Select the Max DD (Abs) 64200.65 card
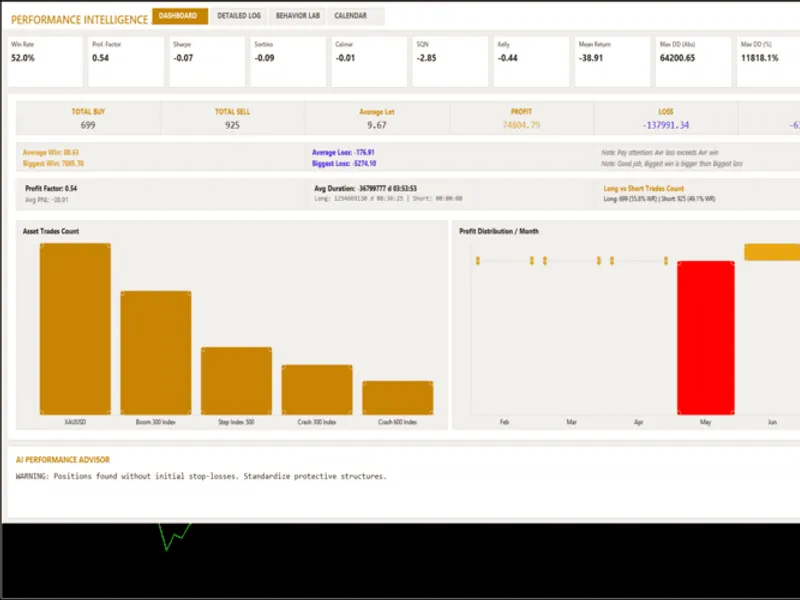This screenshot has height=600, width=800. tap(694, 61)
